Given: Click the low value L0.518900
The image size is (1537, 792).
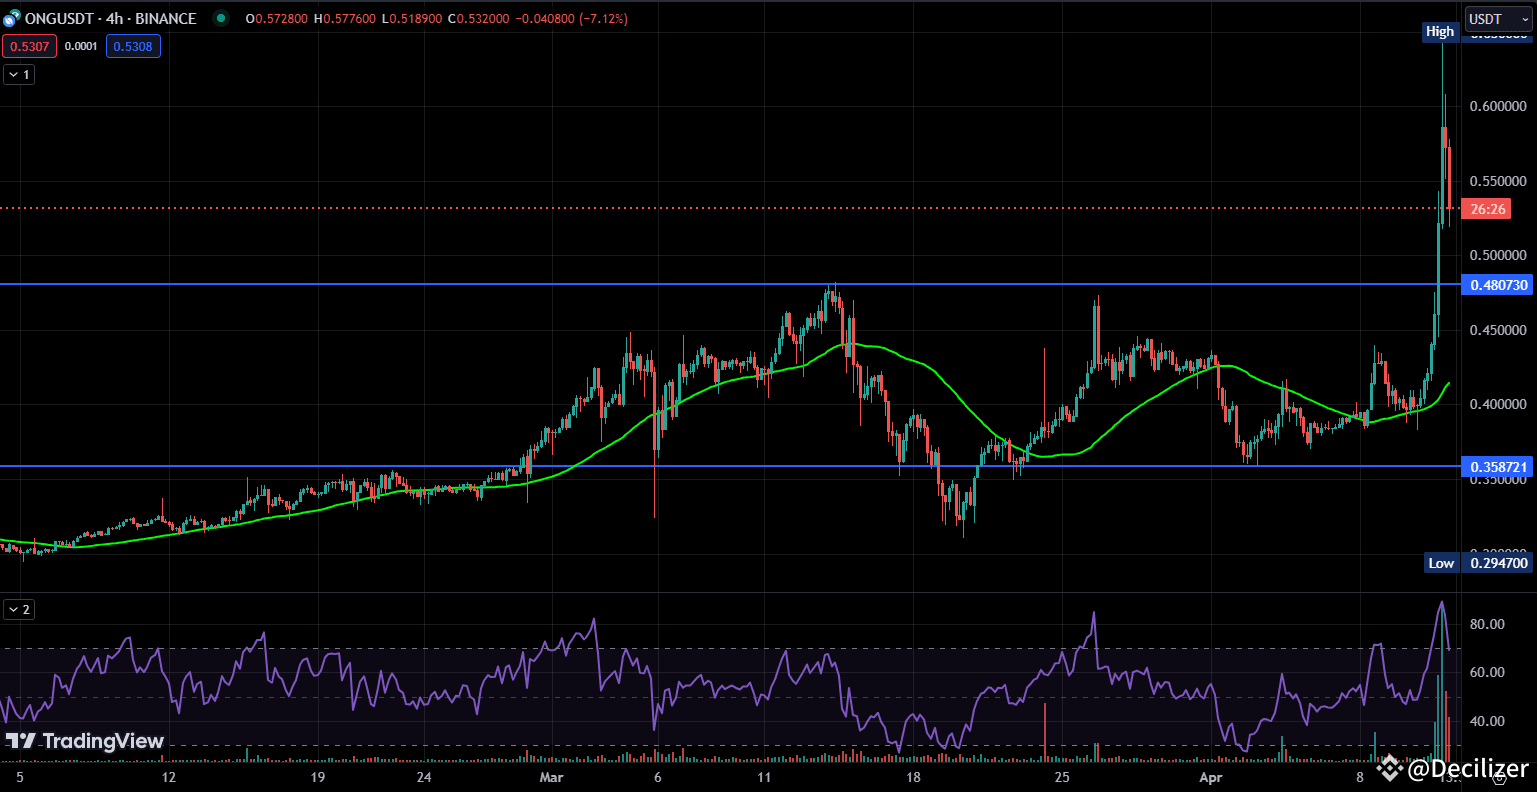Looking at the screenshot, I should click(410, 19).
